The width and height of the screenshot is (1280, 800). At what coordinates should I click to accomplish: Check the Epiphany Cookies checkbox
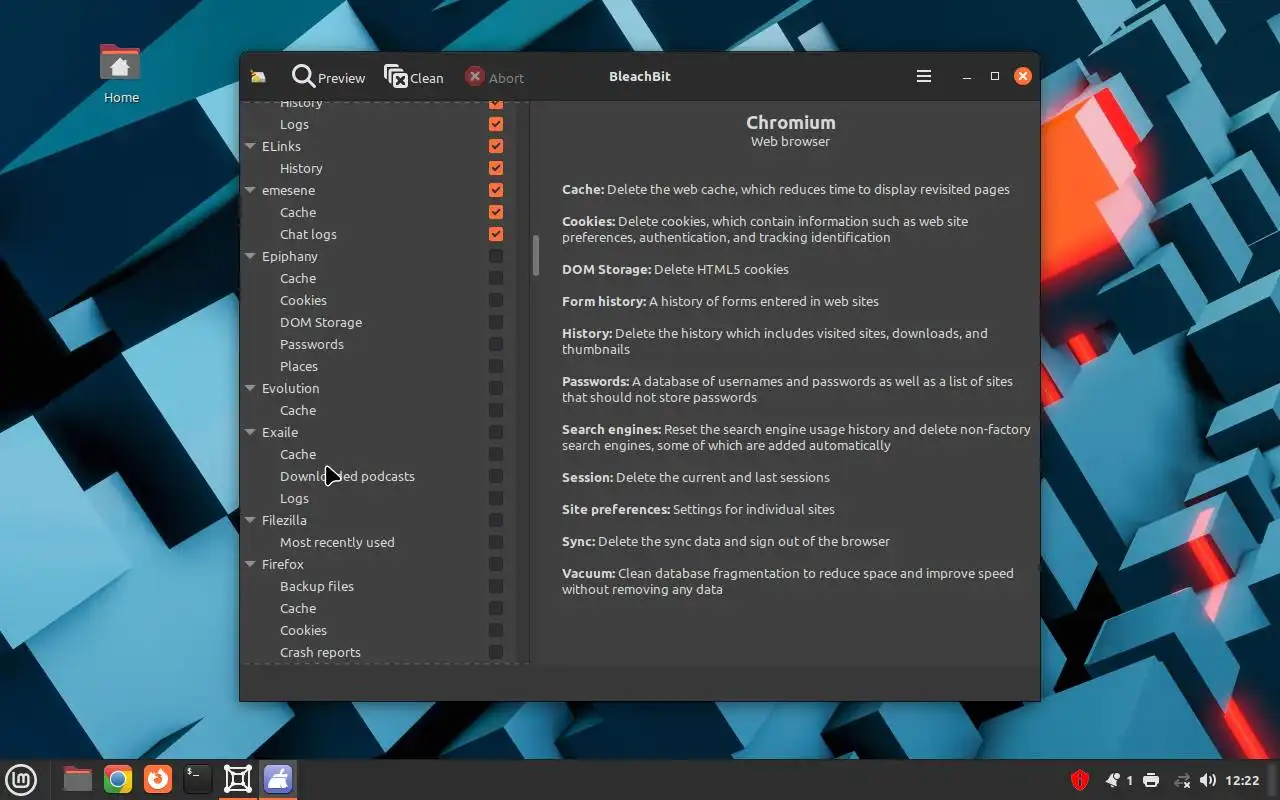click(496, 300)
